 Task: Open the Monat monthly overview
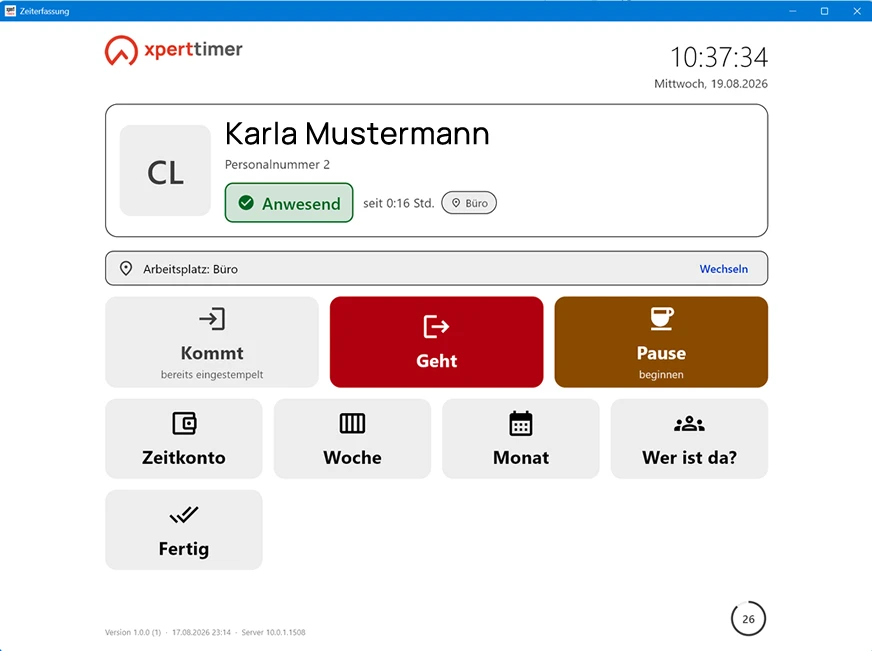(x=521, y=439)
